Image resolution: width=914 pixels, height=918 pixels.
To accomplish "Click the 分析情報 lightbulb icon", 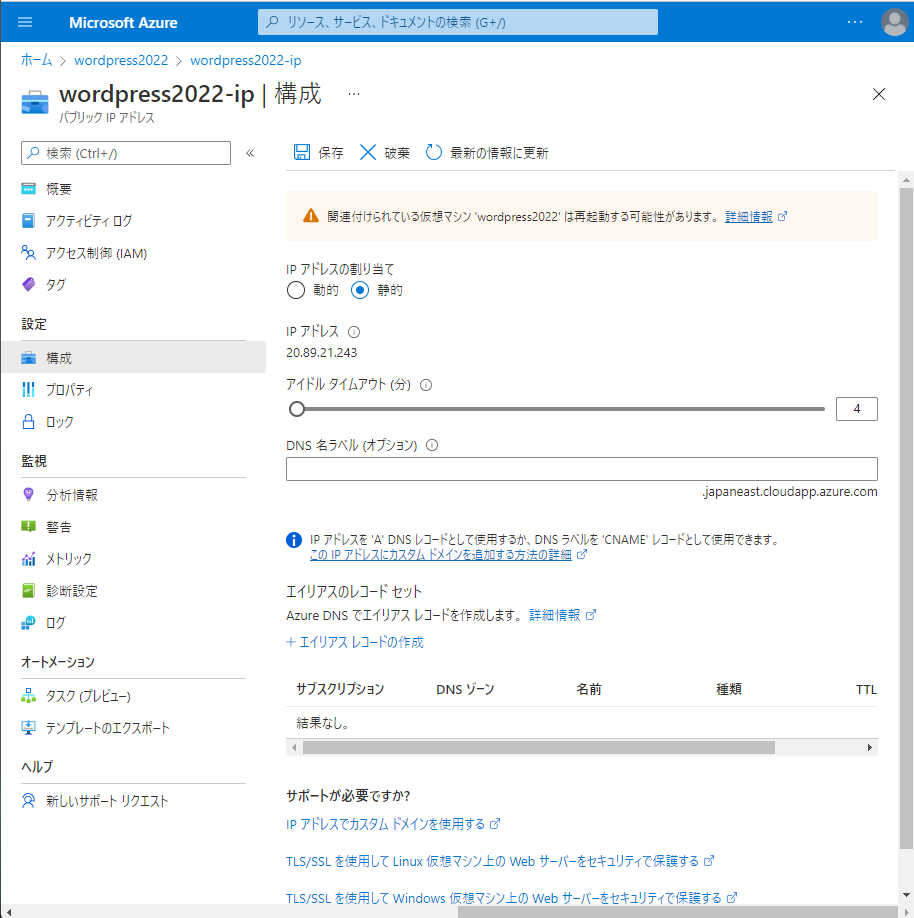I will tap(28, 495).
